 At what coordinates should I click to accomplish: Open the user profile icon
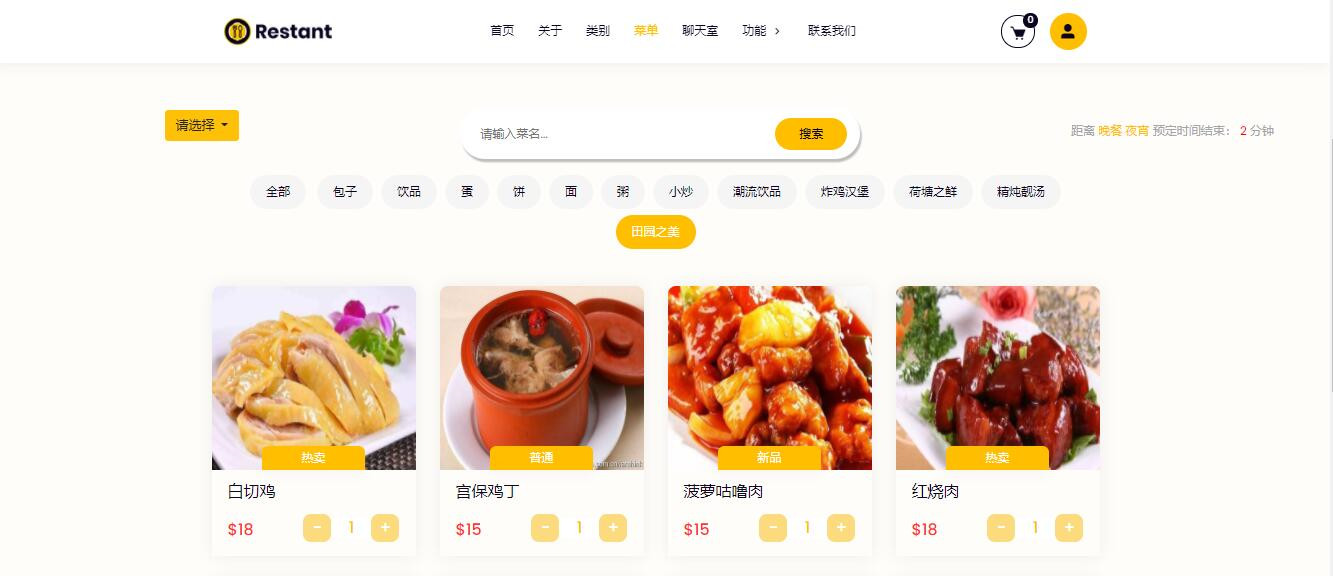(1068, 31)
